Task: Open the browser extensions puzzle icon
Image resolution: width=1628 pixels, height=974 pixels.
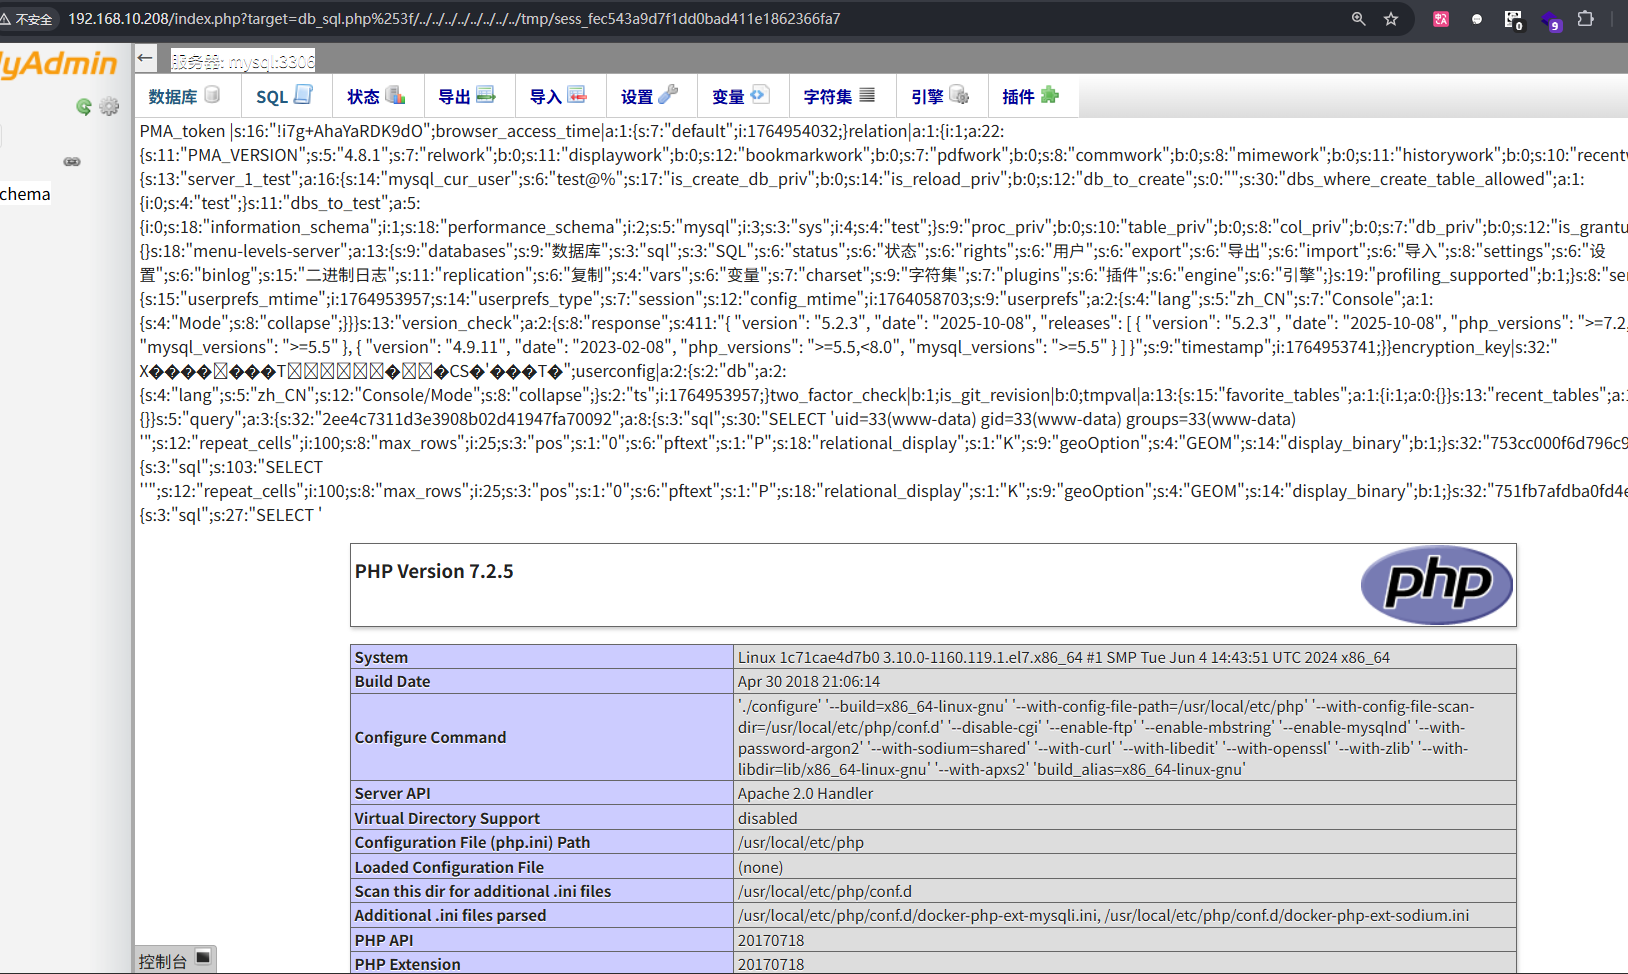Action: point(1585,19)
